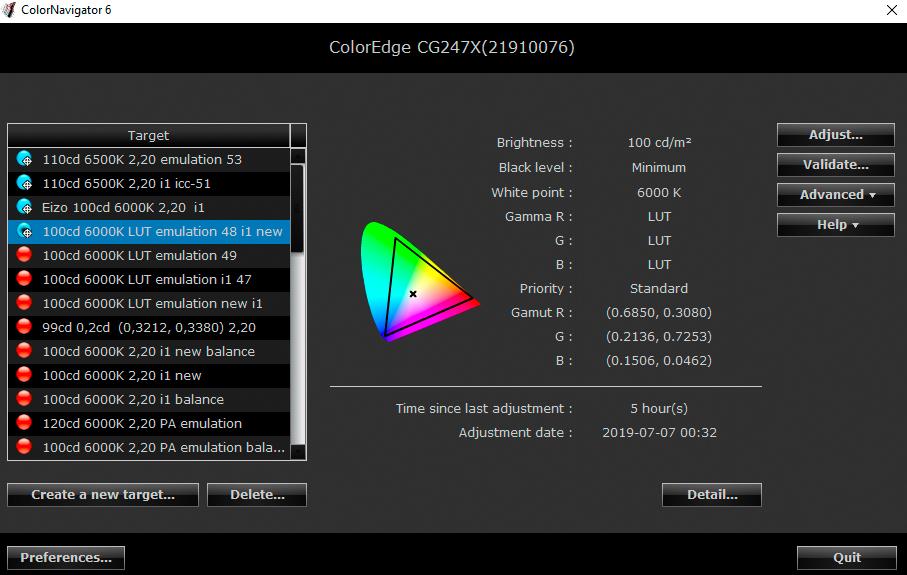Quit ColorNavigator via Quit button
The width and height of the screenshot is (907, 575).
tap(847, 558)
